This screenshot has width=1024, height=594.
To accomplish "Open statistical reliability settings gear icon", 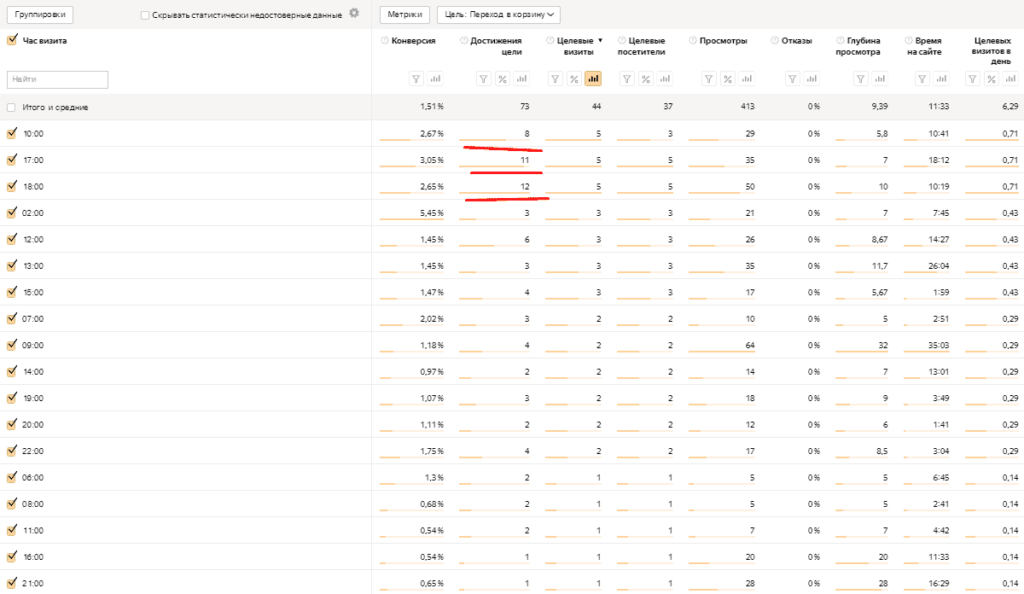I will coord(353,14).
